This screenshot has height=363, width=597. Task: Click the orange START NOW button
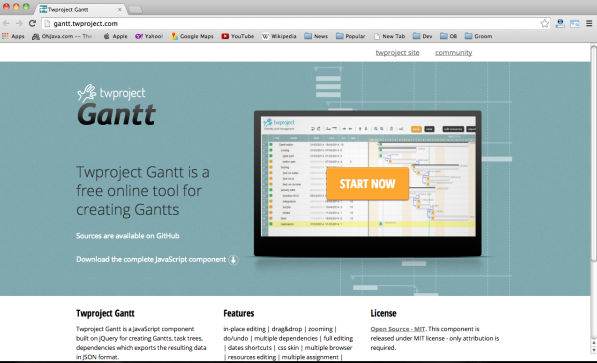(367, 184)
